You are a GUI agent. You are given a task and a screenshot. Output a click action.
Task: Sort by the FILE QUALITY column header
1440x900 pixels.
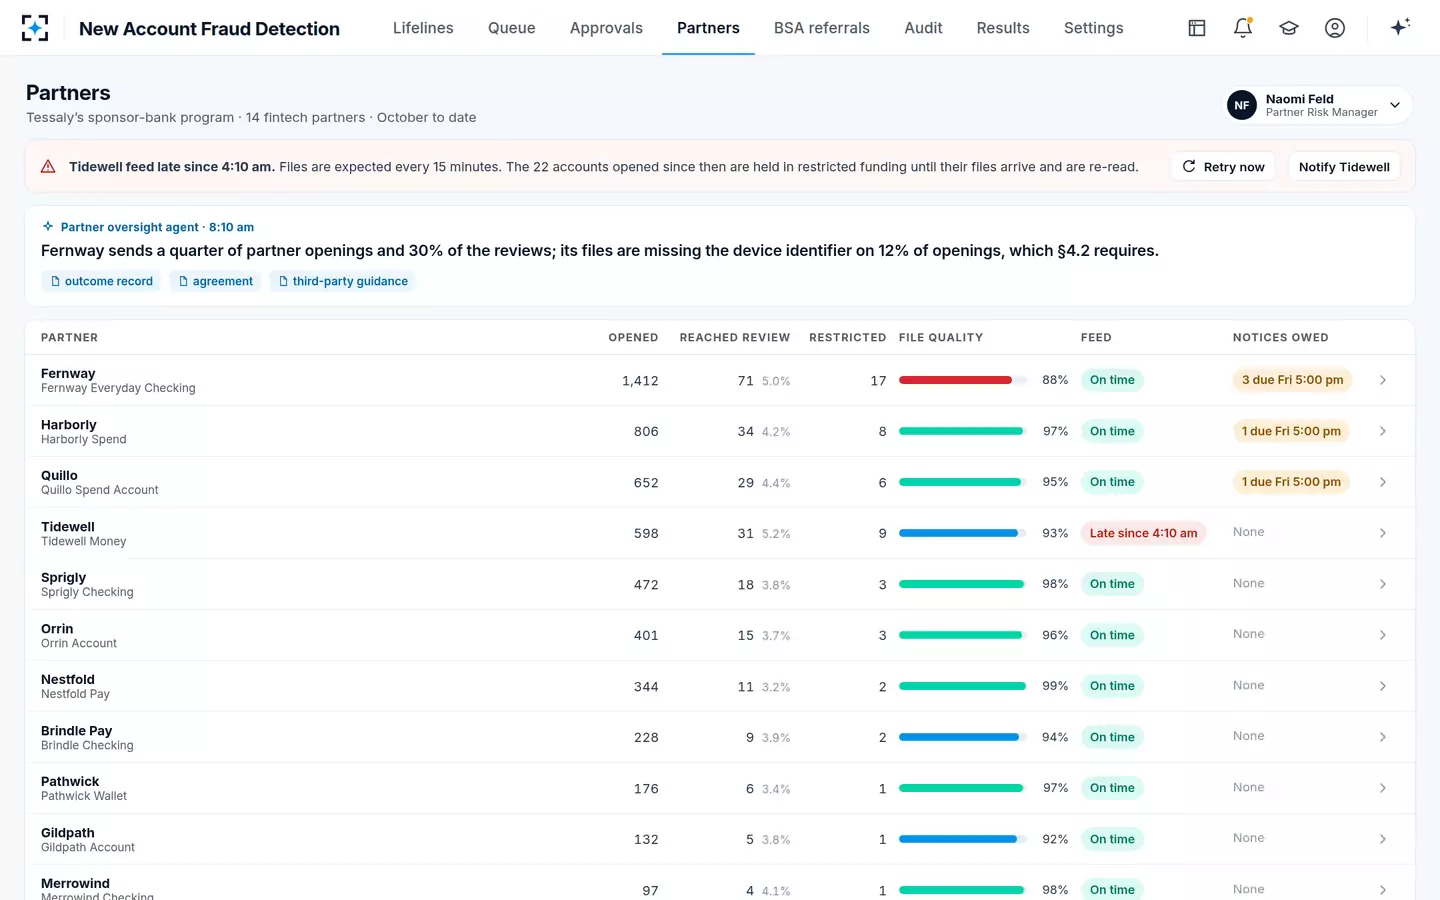[941, 338]
